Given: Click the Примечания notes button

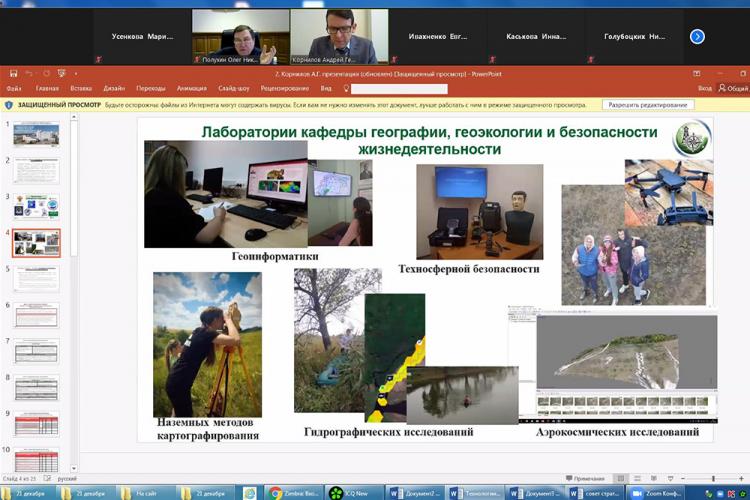Looking at the screenshot, I should [585, 478].
